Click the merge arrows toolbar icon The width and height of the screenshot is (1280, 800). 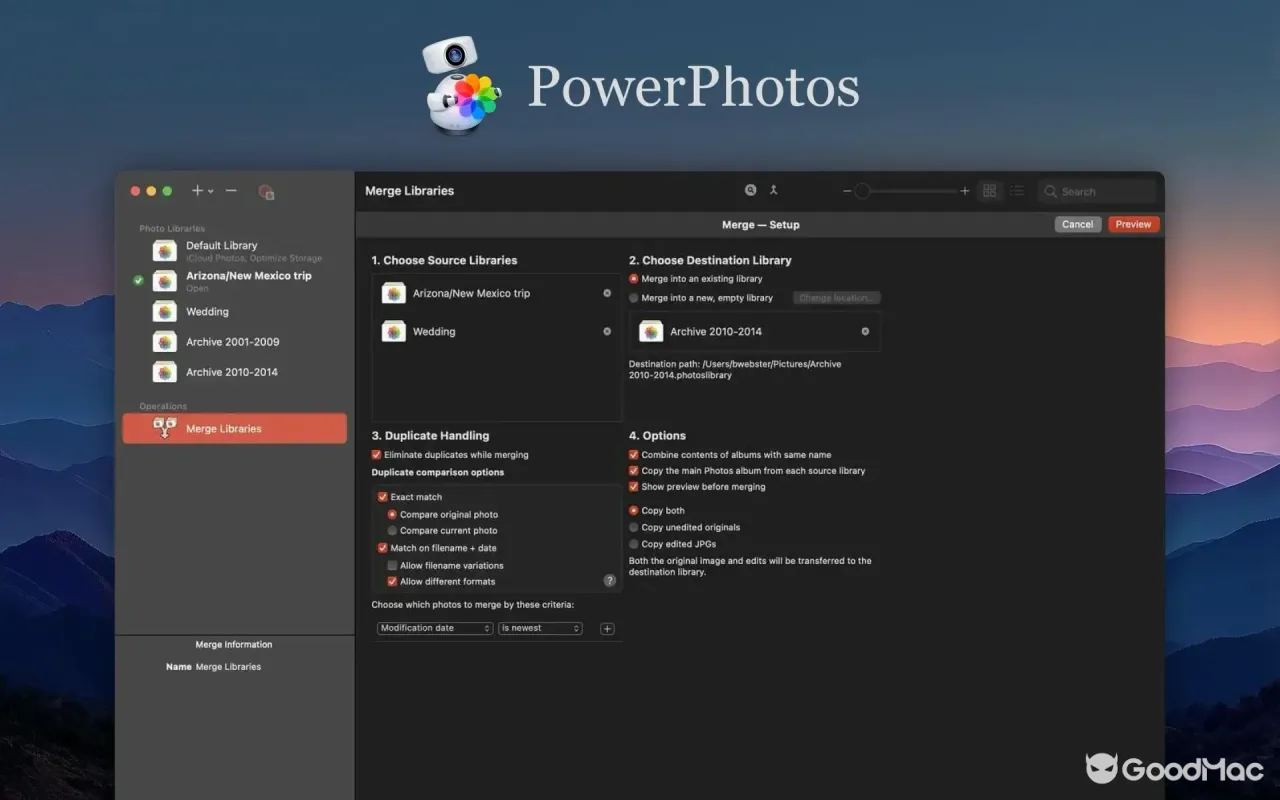click(773, 190)
